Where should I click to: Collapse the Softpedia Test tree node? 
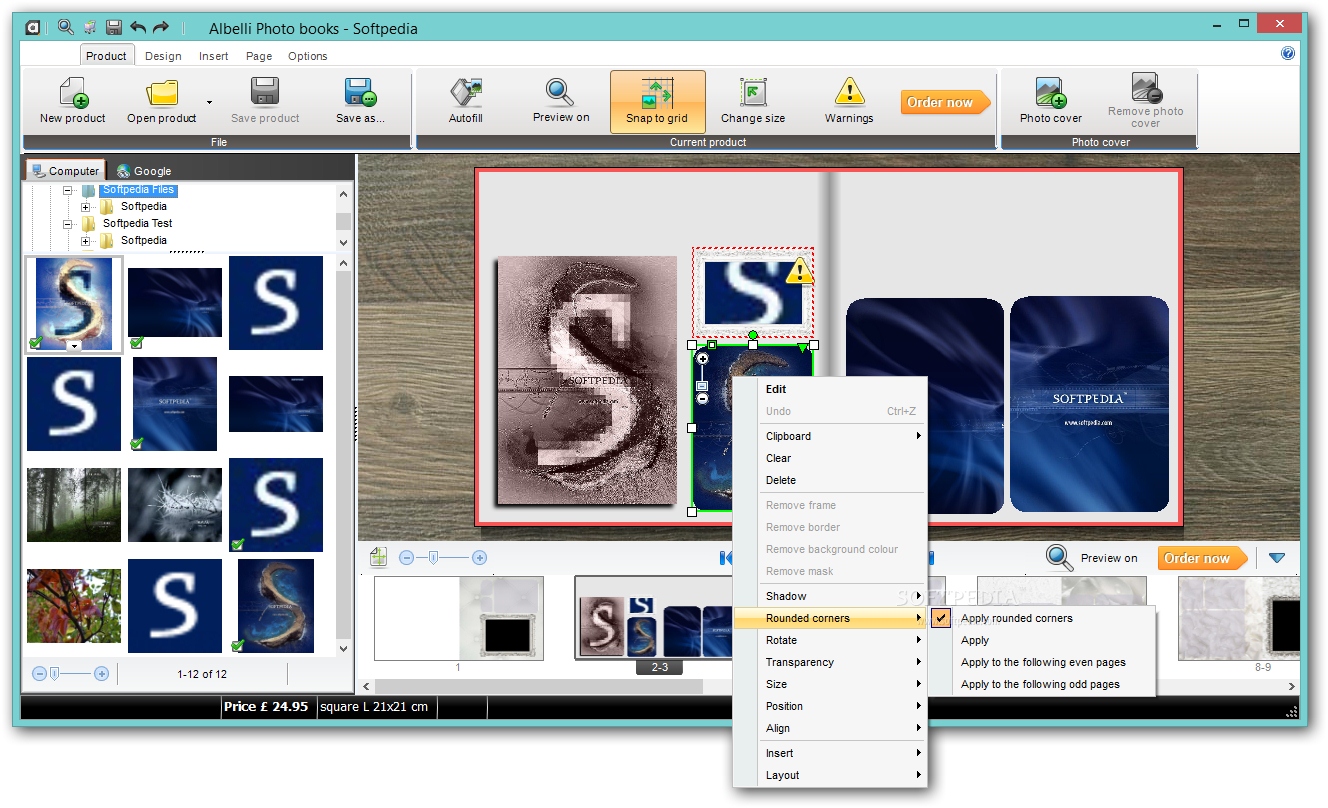[68, 224]
